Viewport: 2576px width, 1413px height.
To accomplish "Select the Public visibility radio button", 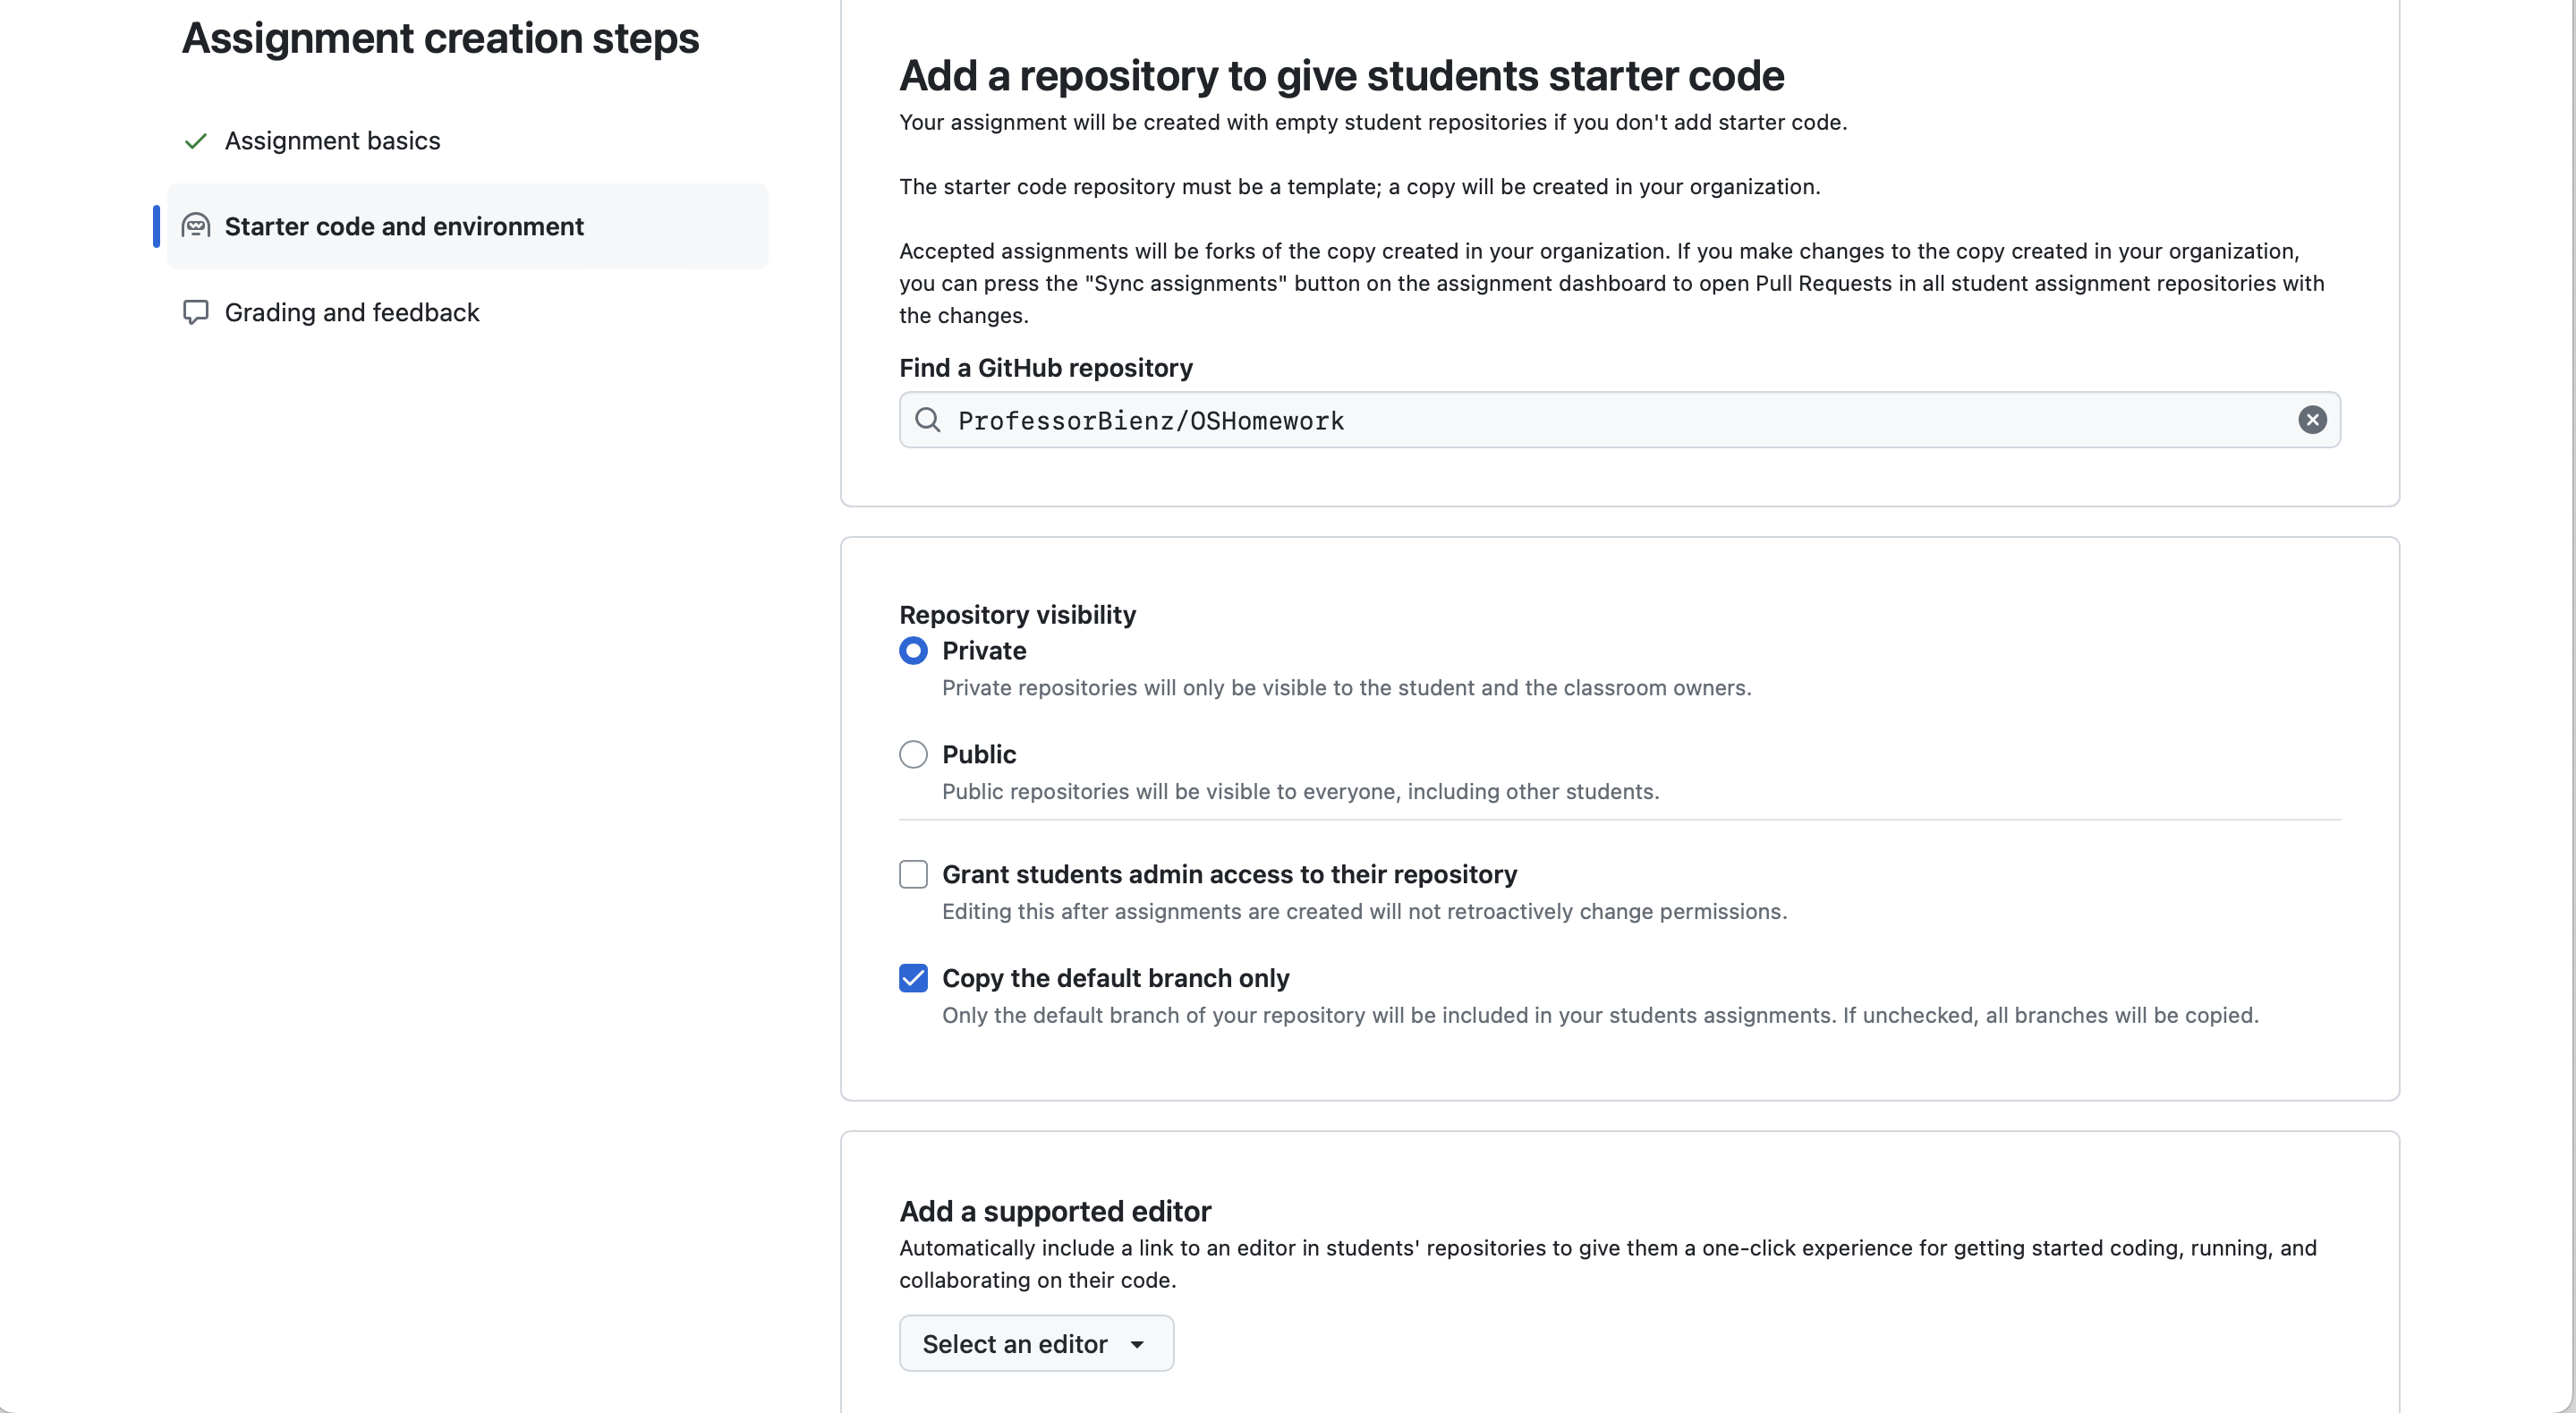I will [913, 754].
